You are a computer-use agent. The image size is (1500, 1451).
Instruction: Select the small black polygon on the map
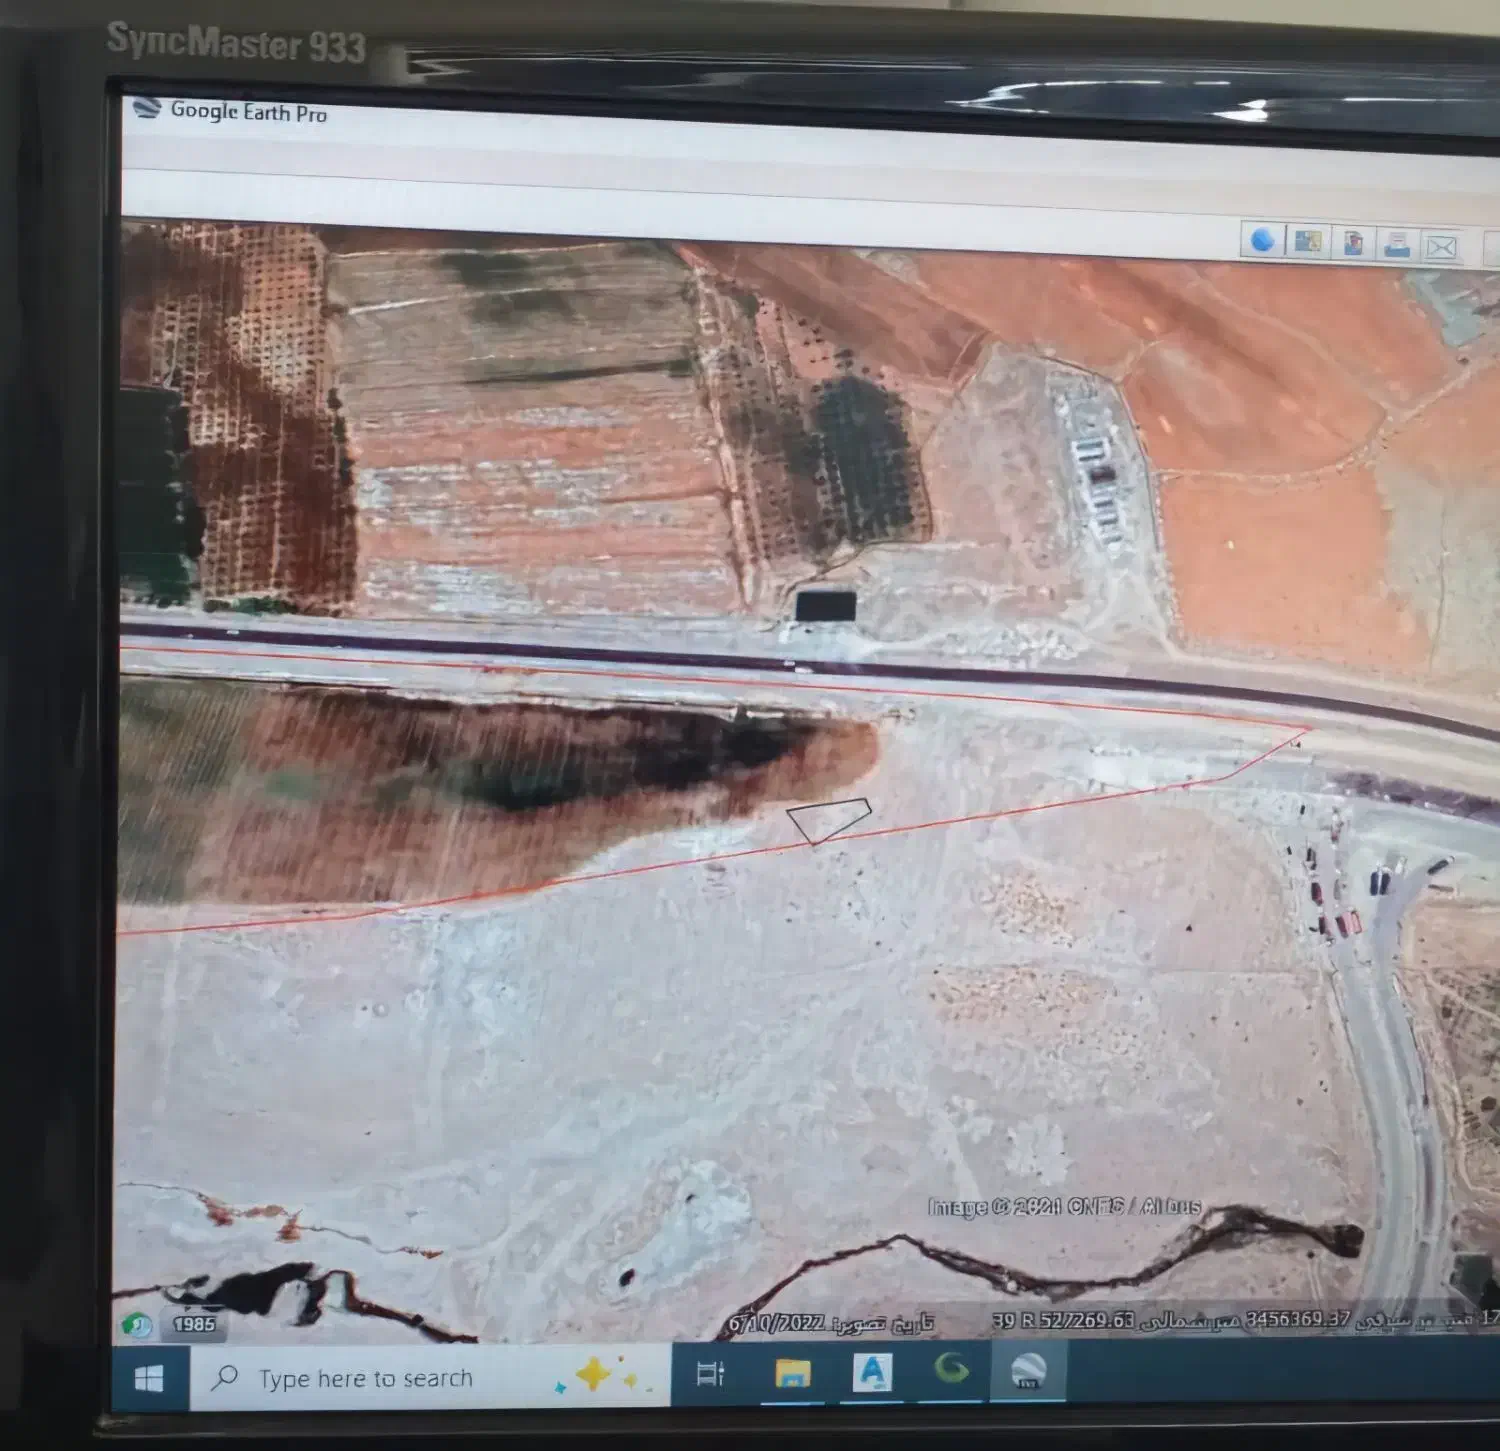[829, 820]
